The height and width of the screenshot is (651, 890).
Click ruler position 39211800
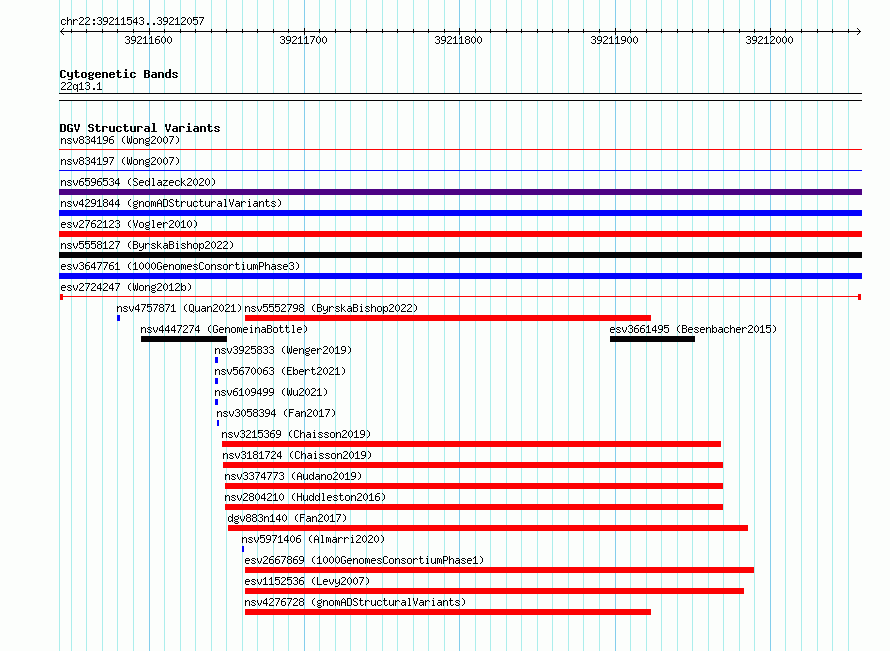pos(459,40)
